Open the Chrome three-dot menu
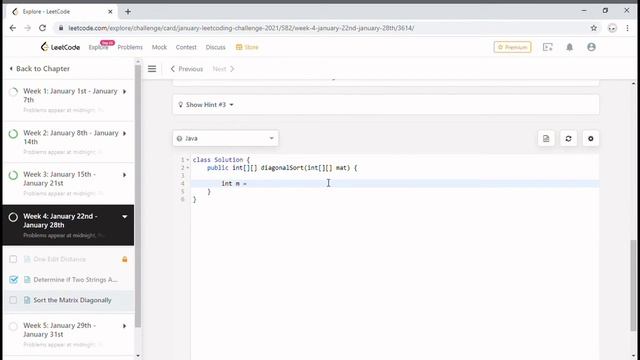640x360 pixels. (x=627, y=28)
